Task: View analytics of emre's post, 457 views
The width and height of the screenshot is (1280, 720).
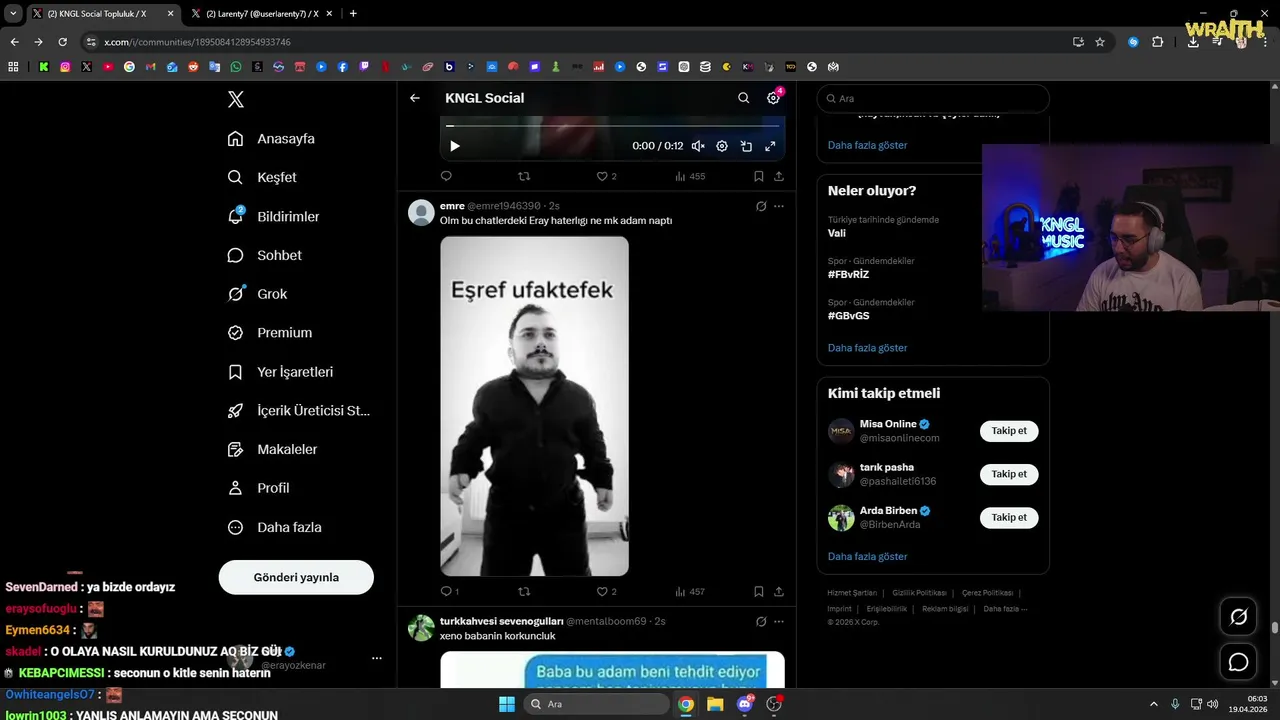Action: (x=690, y=592)
